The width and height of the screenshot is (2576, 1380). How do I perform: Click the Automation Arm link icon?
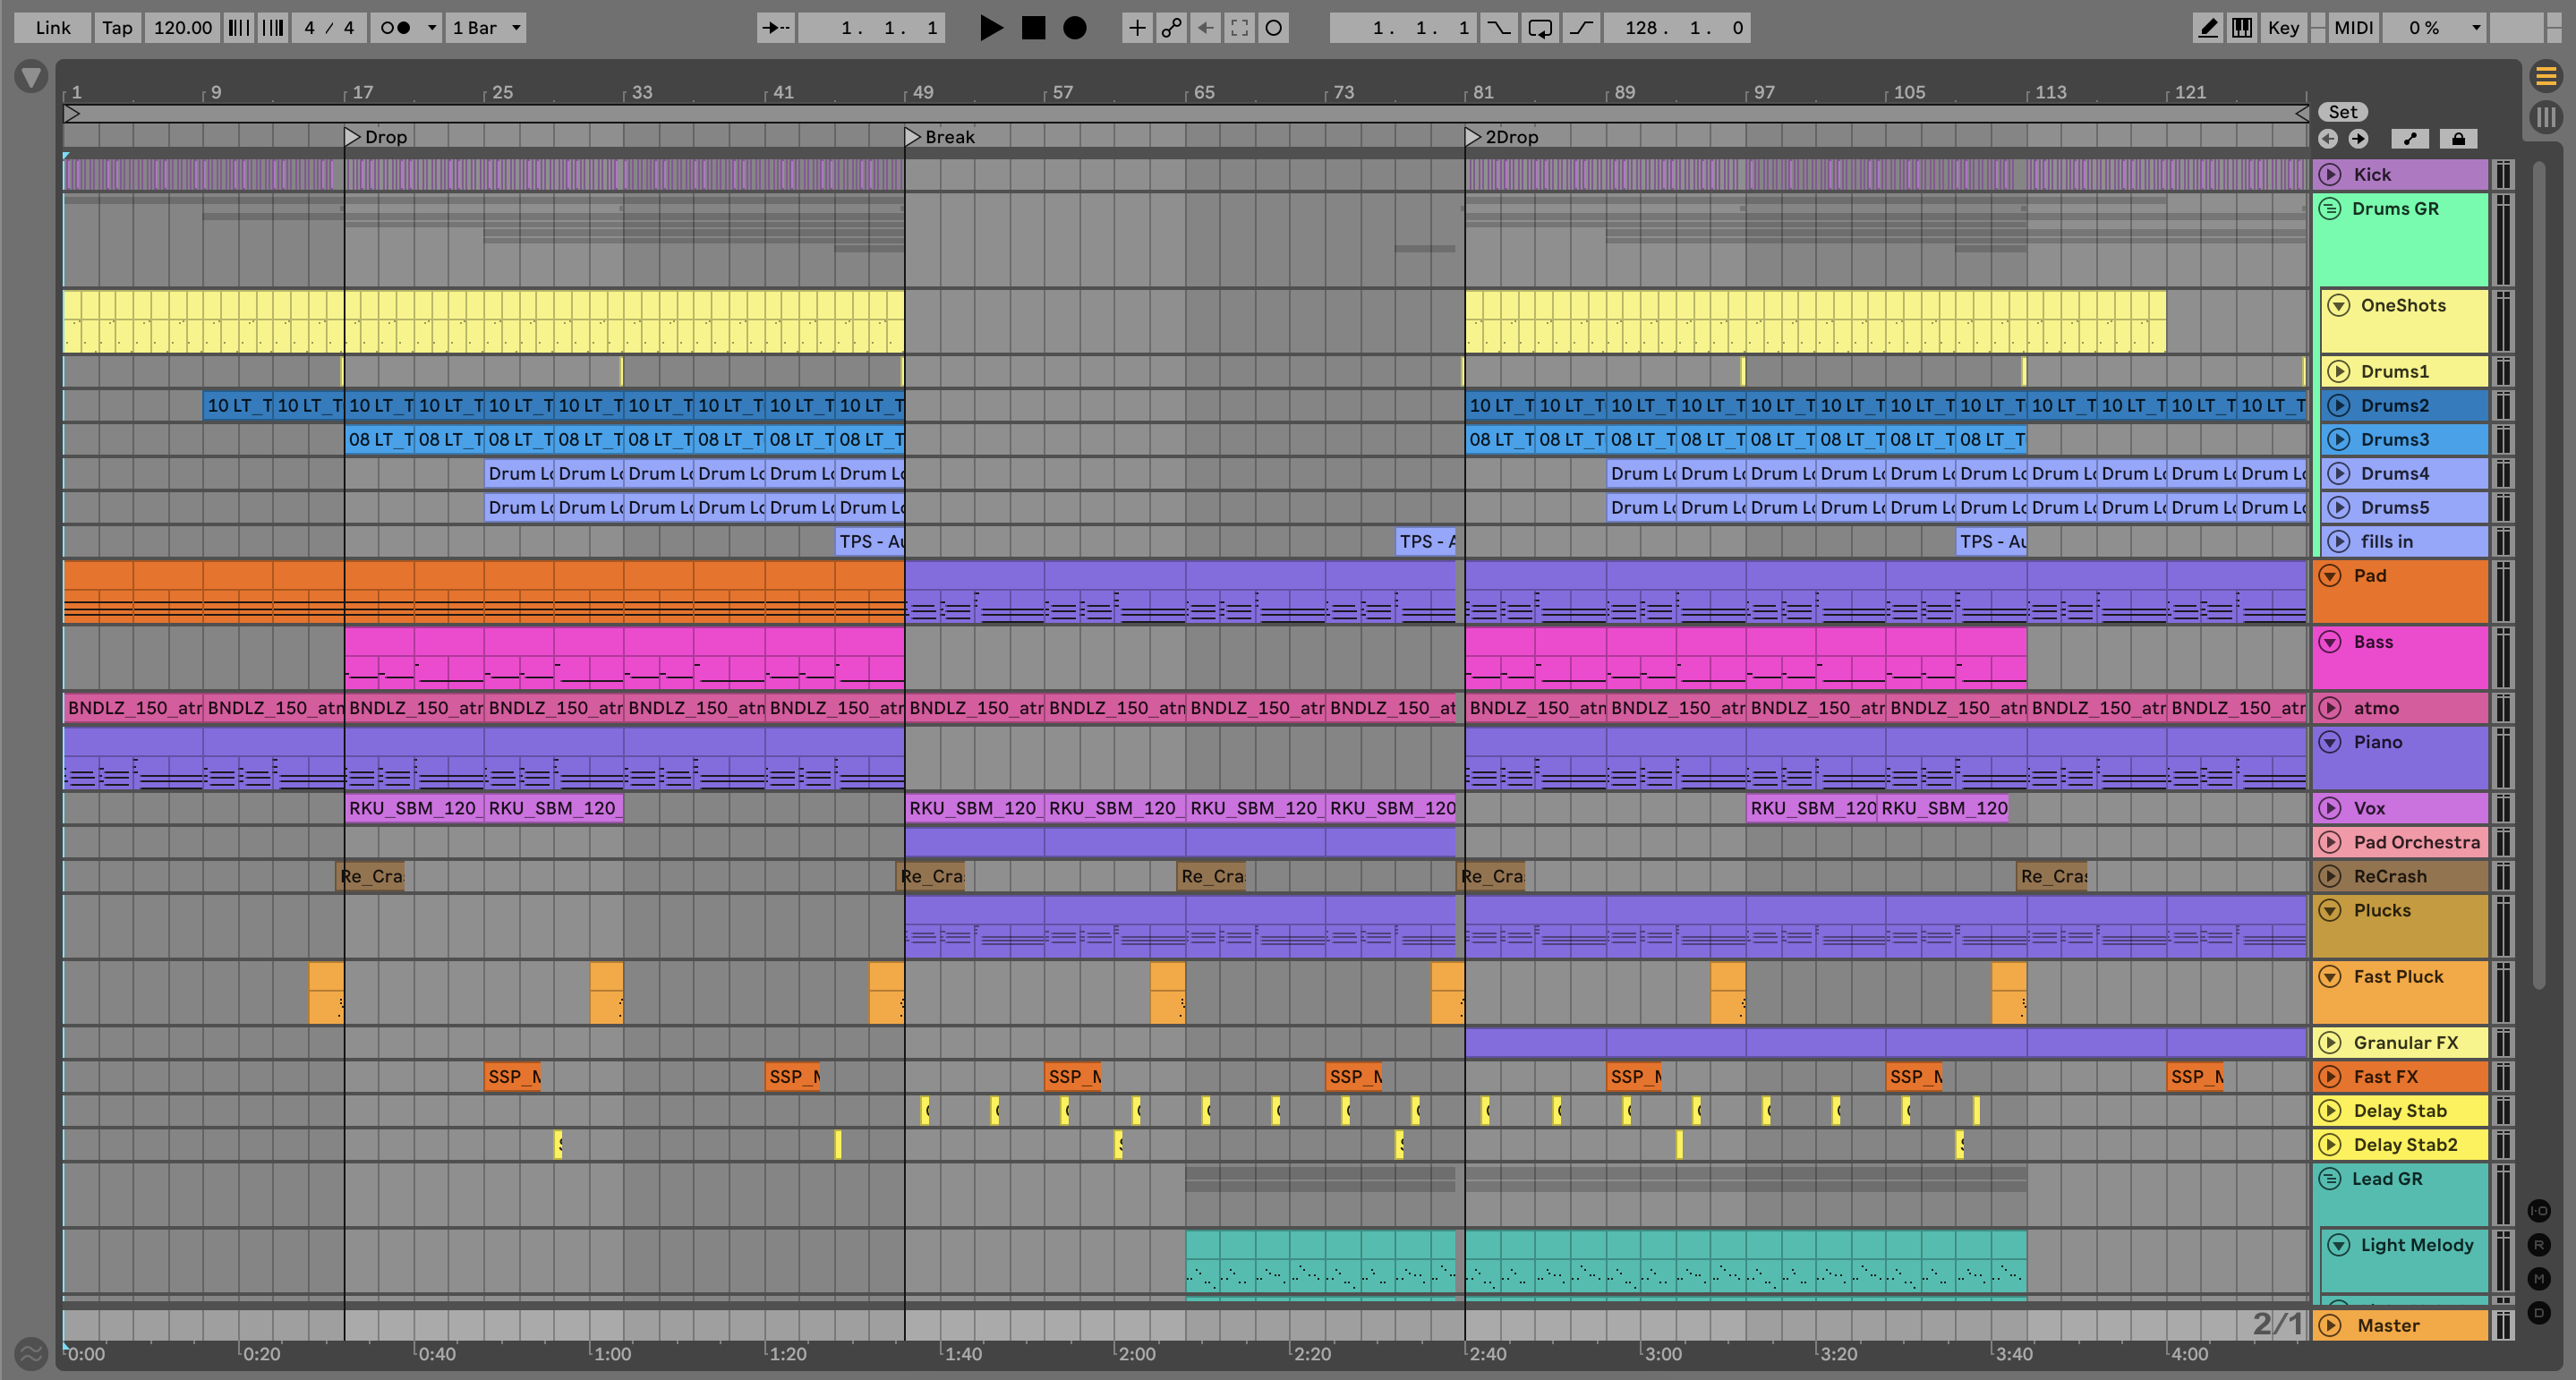point(1171,28)
